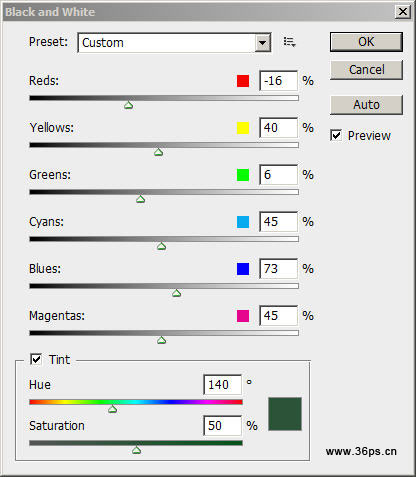Open the Custom preset combo box

click(x=174, y=43)
